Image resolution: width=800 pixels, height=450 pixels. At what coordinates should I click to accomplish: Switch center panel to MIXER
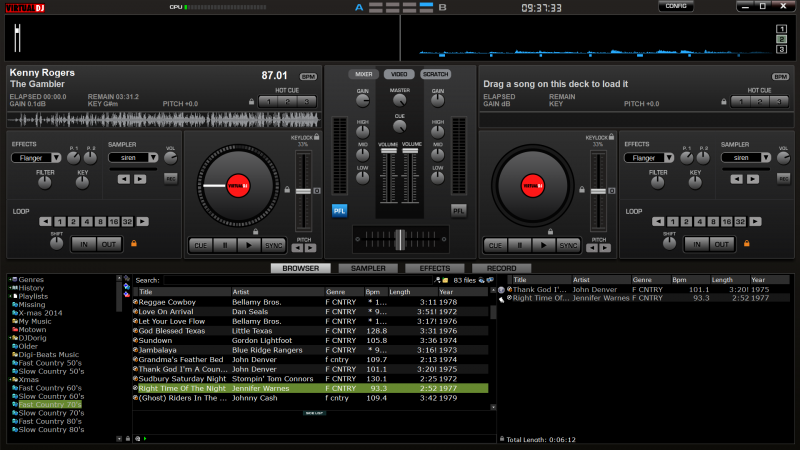click(364, 74)
